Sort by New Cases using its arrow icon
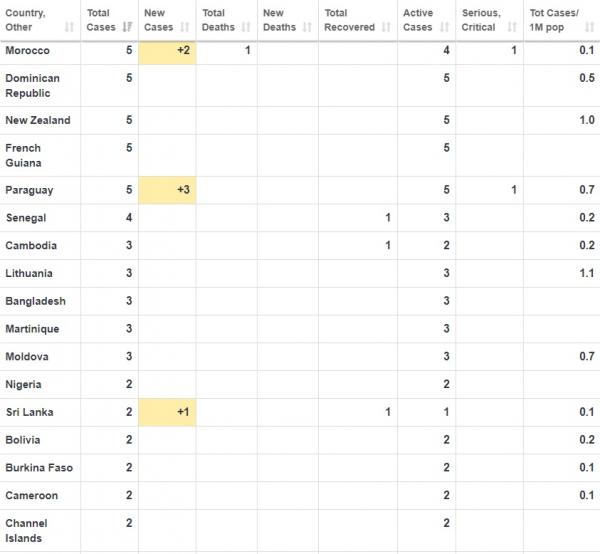 187,27
